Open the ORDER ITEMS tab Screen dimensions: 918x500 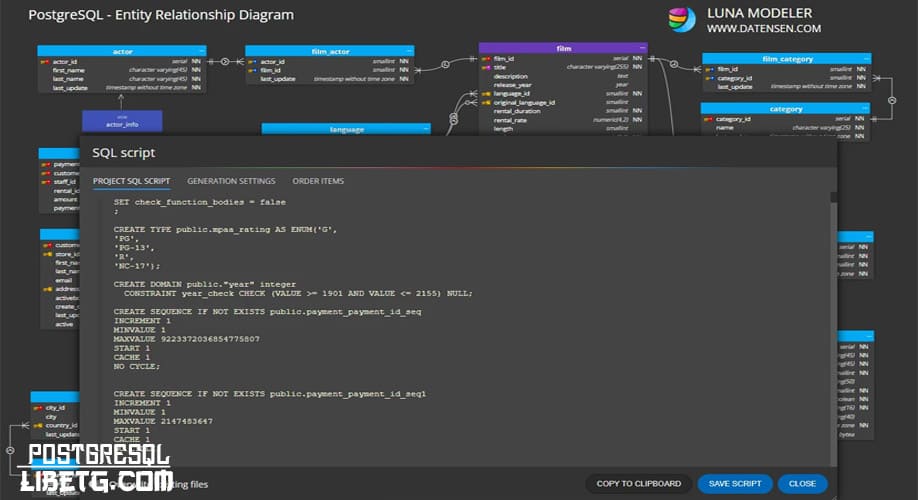(x=318, y=181)
